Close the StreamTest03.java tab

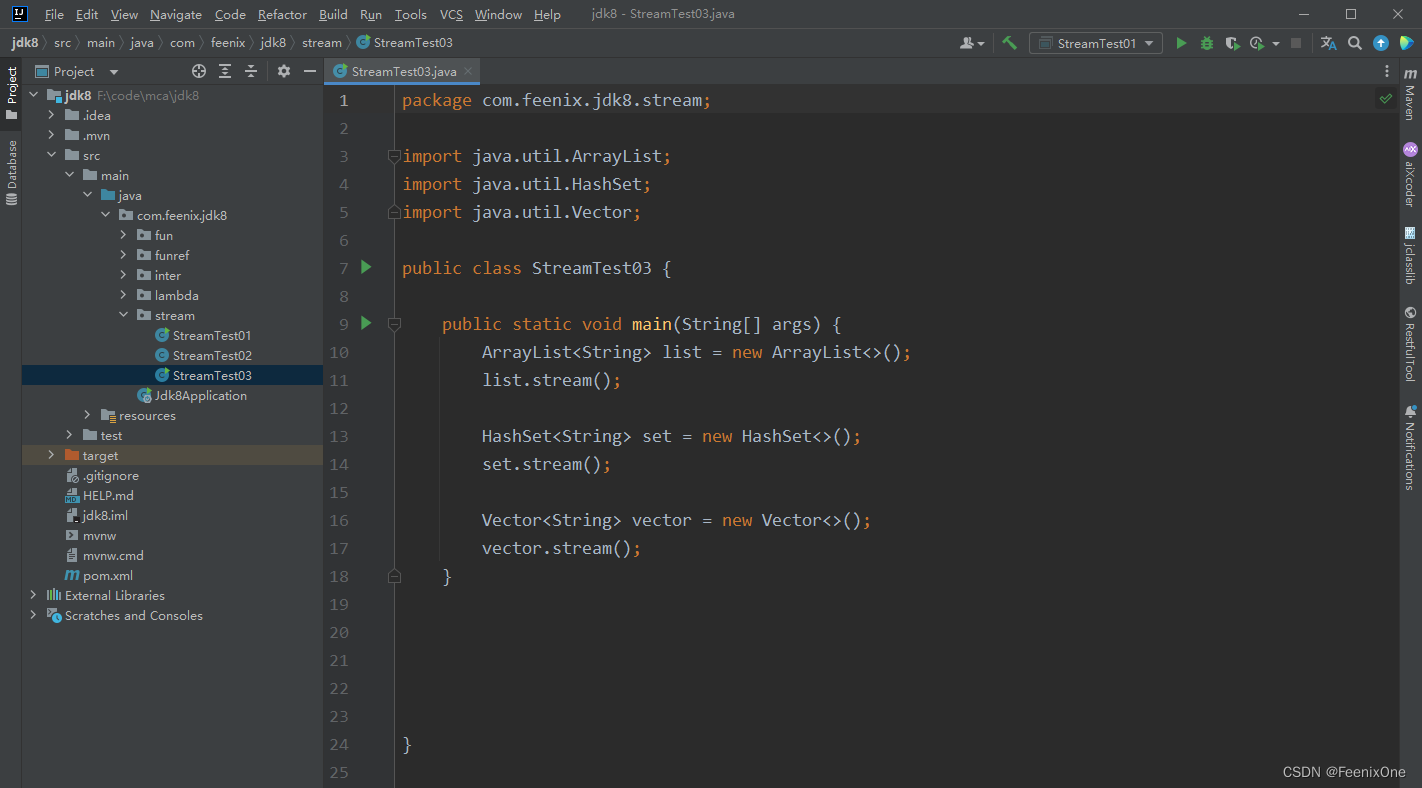[468, 71]
